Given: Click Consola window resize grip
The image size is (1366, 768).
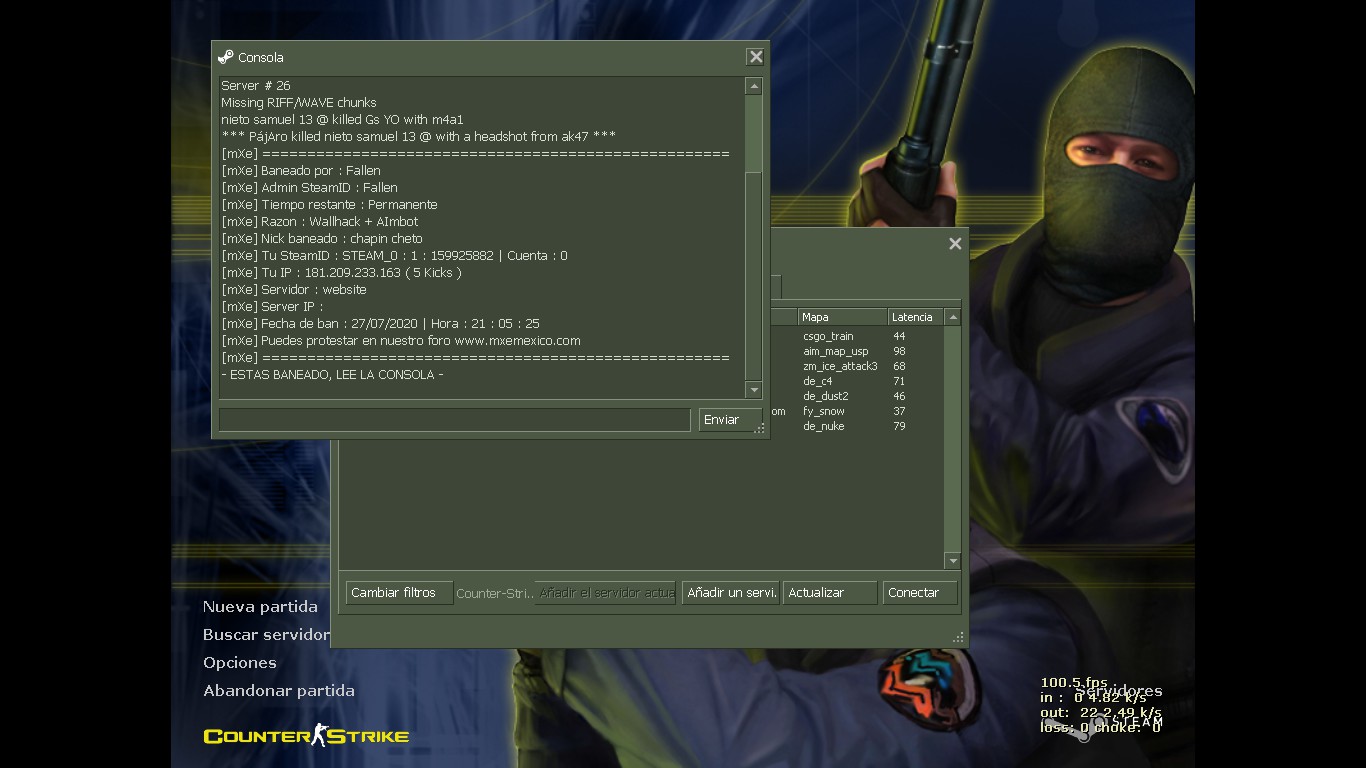Looking at the screenshot, I should pyautogui.click(x=759, y=429).
